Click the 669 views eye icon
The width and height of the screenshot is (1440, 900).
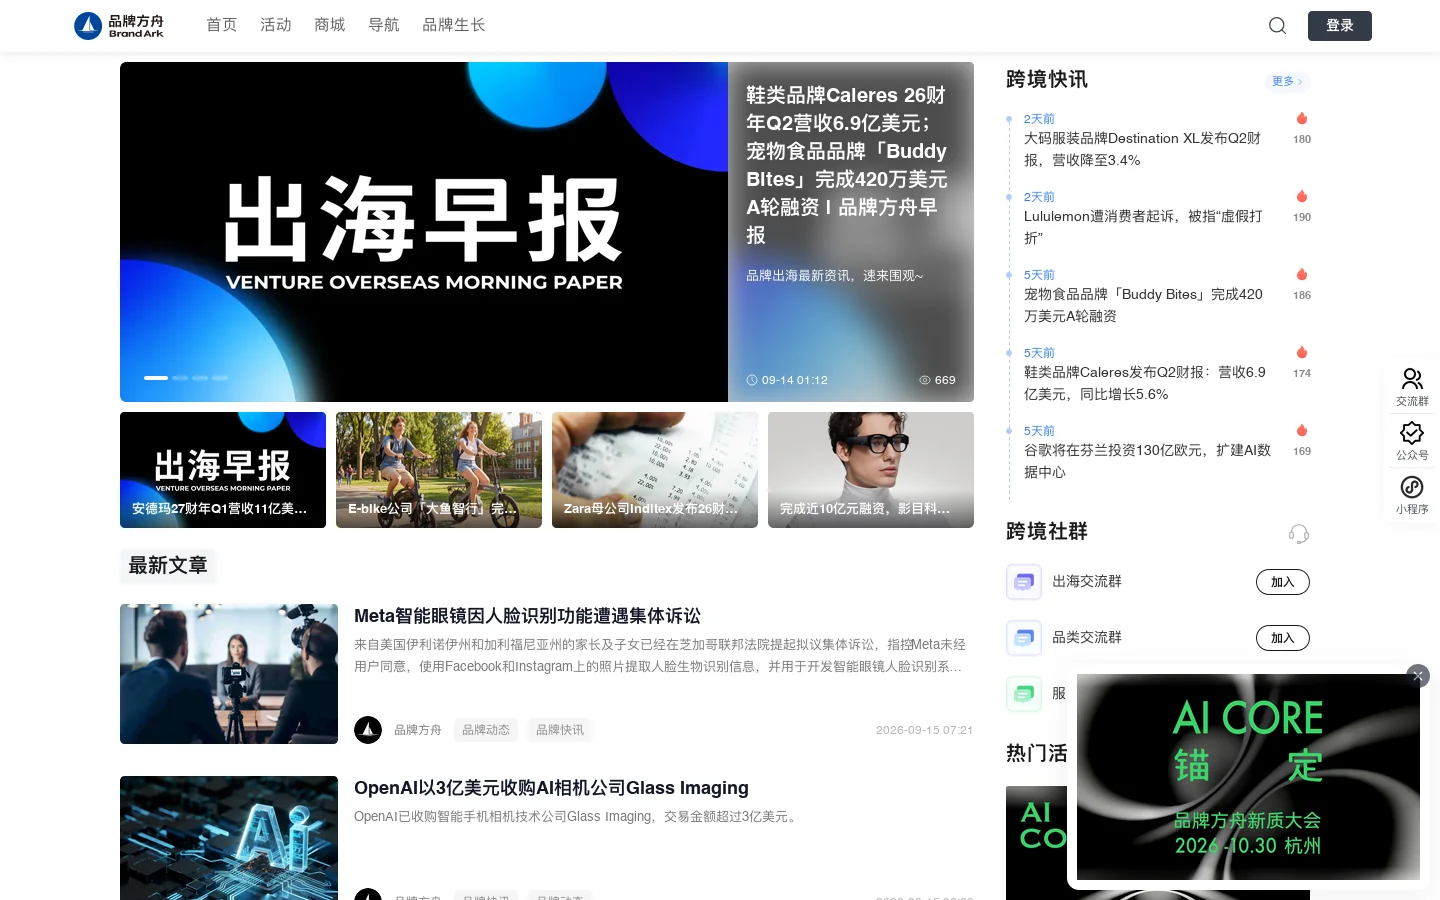925,380
